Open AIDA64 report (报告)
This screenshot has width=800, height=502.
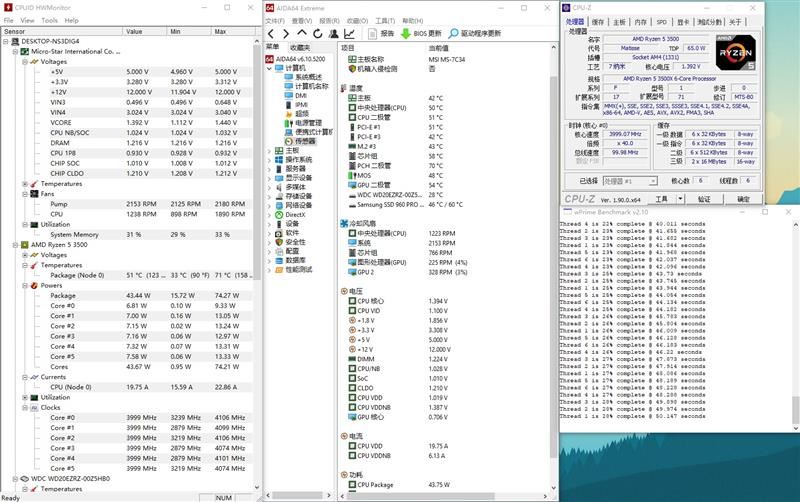coord(381,34)
